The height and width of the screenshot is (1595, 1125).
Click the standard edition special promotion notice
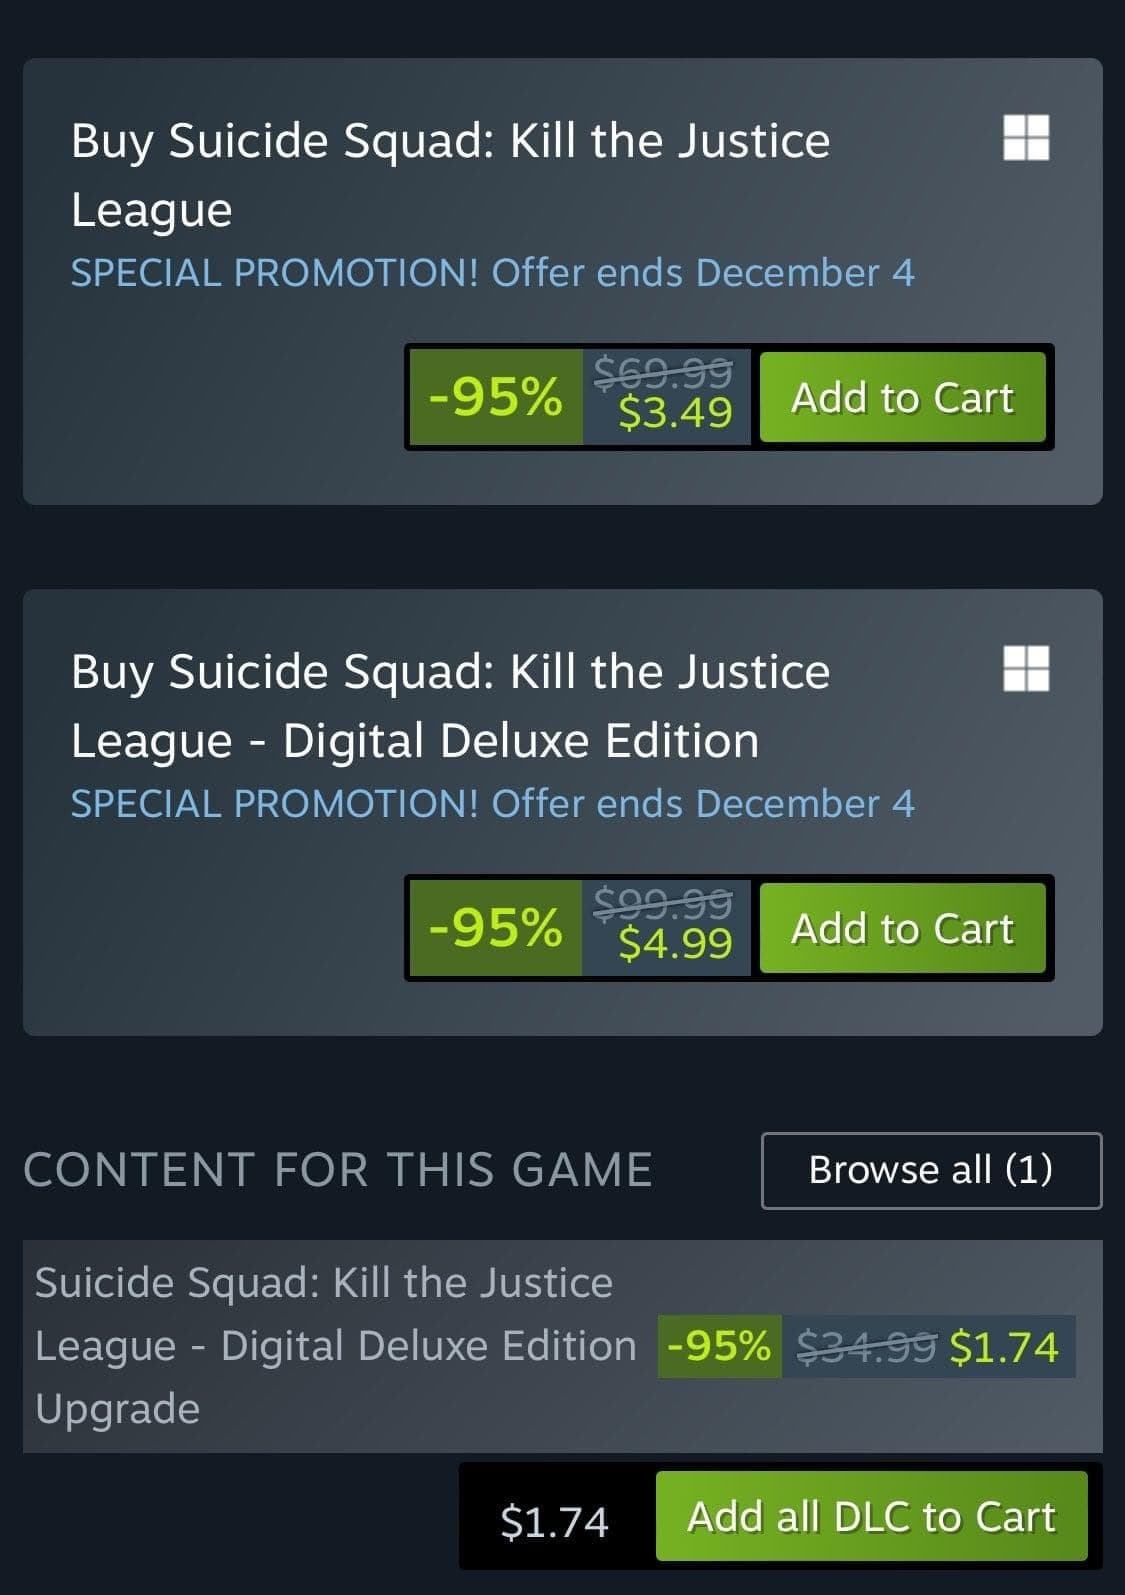click(492, 273)
